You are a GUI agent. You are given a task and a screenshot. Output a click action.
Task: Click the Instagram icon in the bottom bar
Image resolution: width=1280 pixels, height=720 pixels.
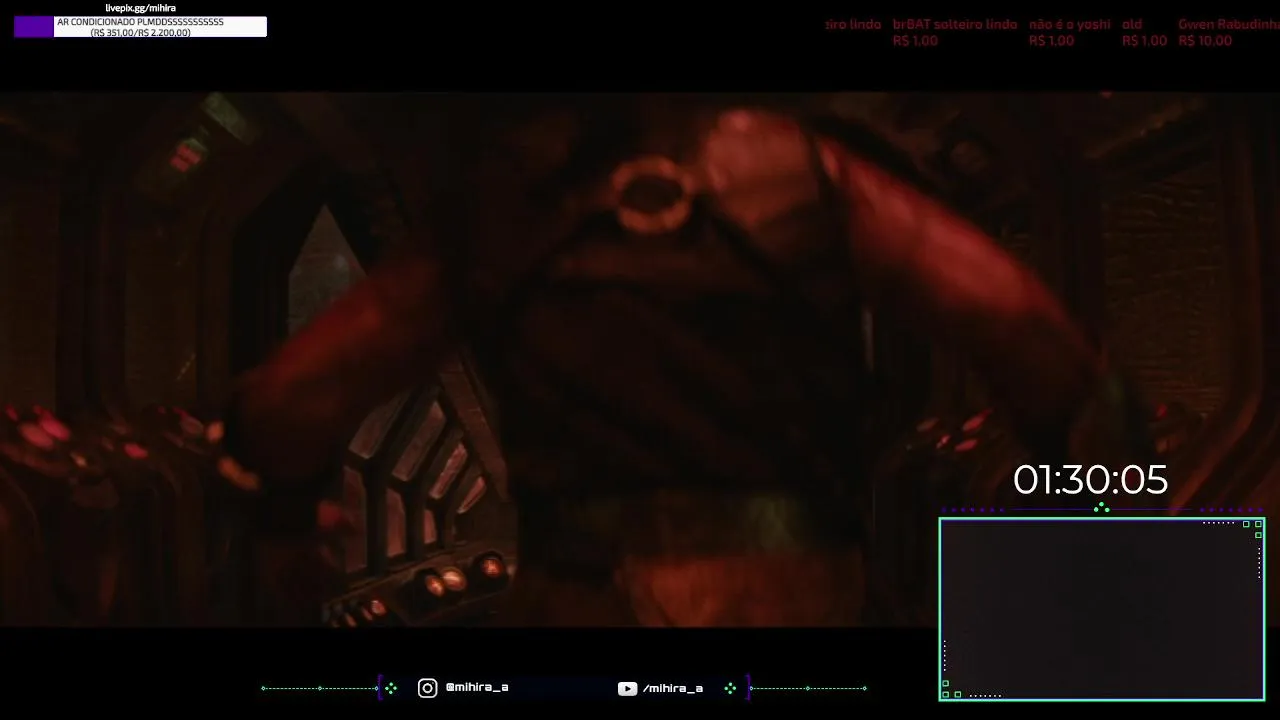427,688
